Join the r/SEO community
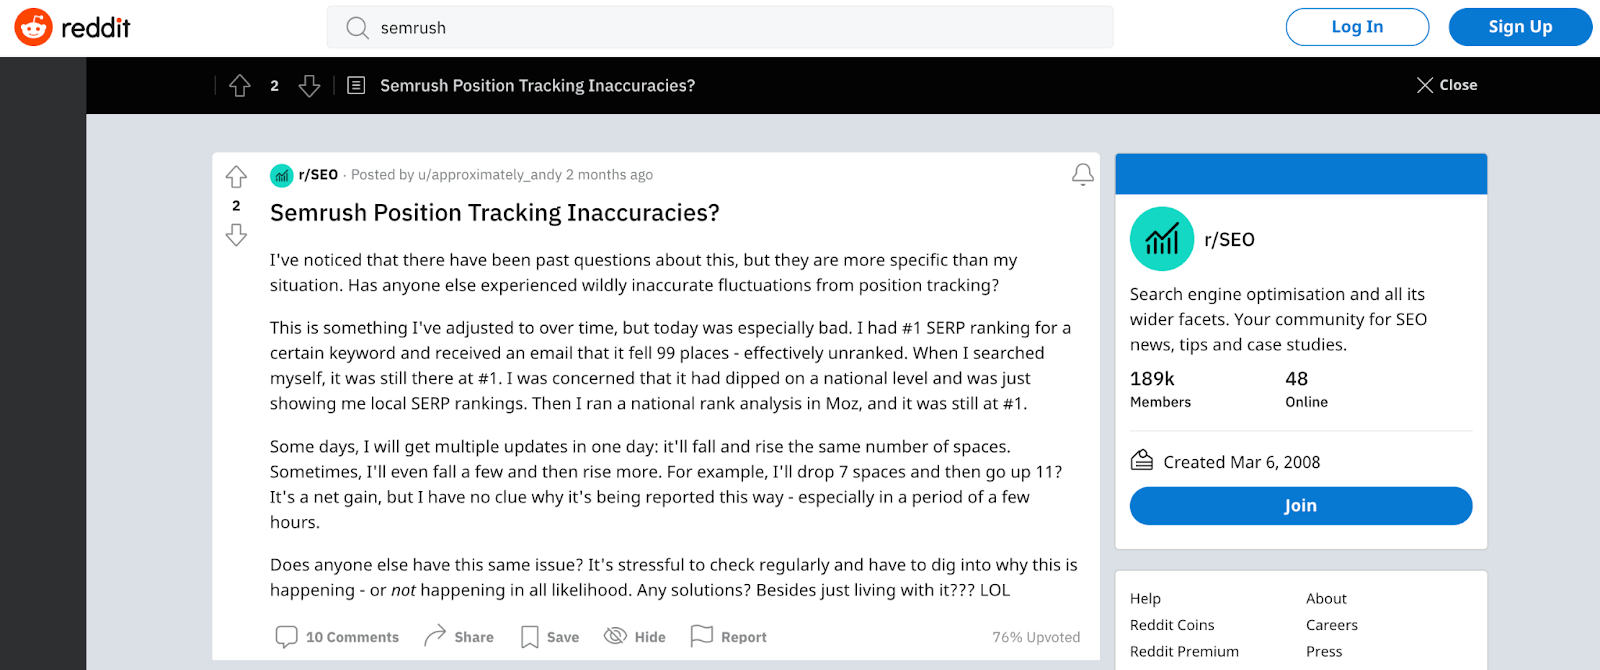The image size is (1600, 670). pos(1301,506)
